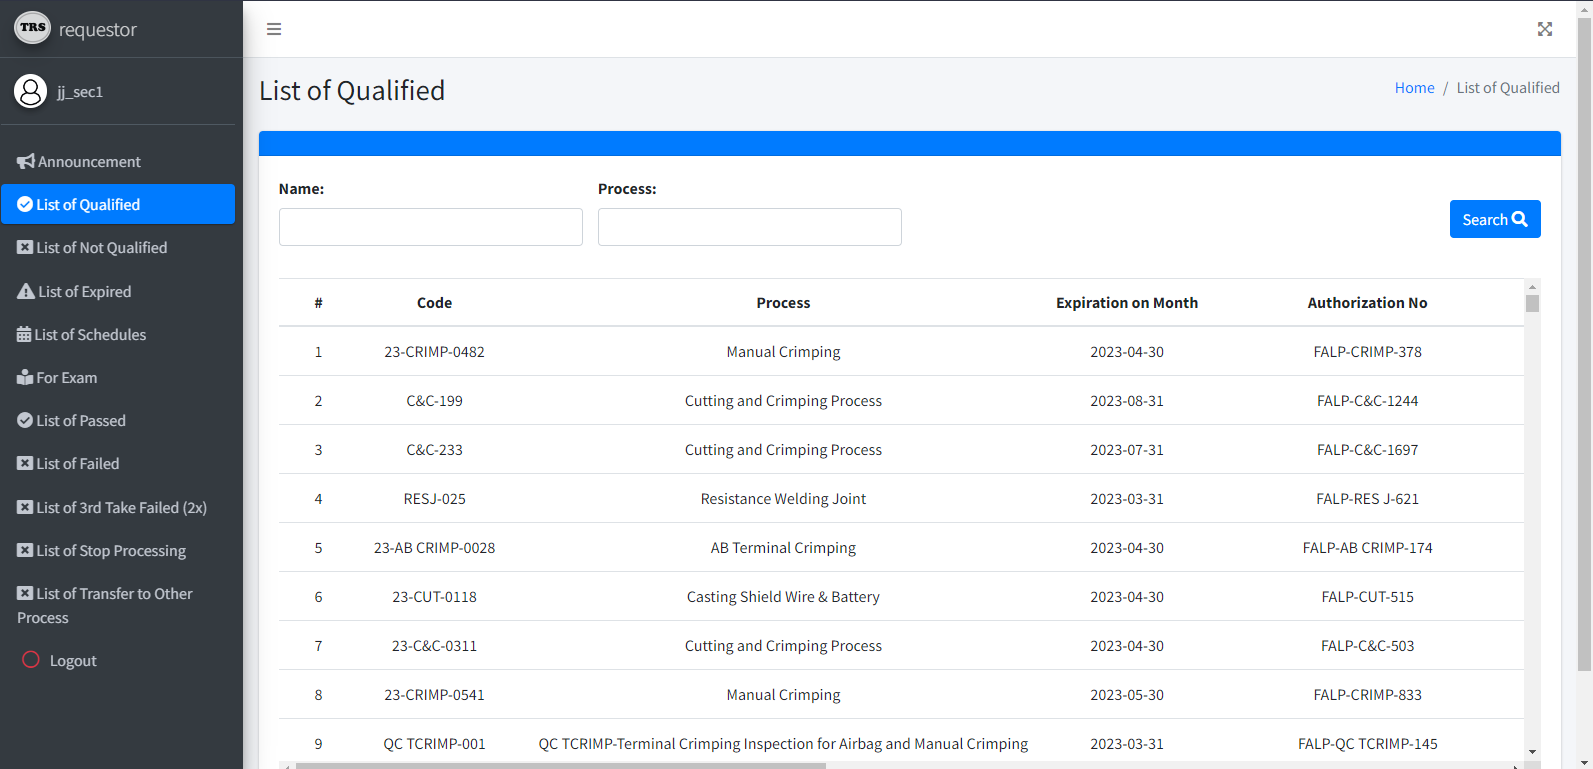
Task: Click the List of Expired warning icon
Action: click(26, 292)
